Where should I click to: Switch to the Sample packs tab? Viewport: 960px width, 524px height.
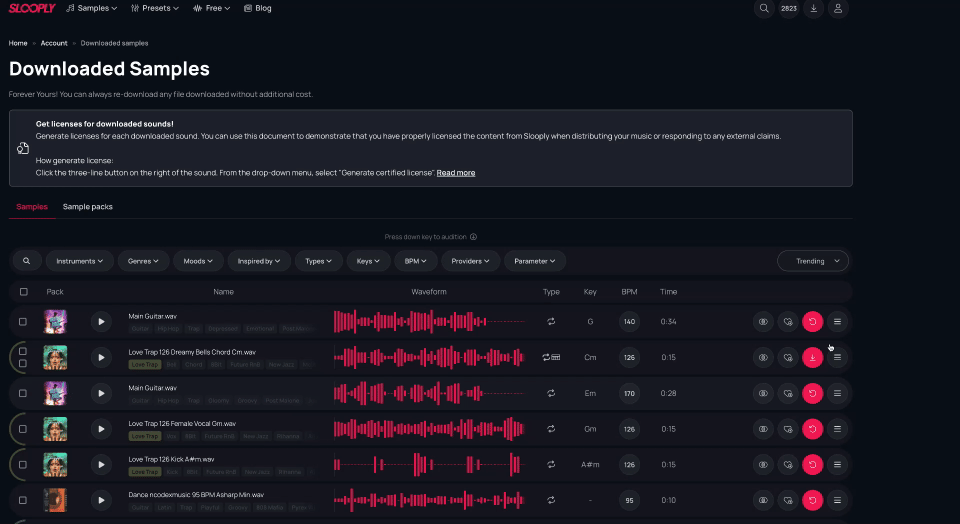(x=88, y=207)
